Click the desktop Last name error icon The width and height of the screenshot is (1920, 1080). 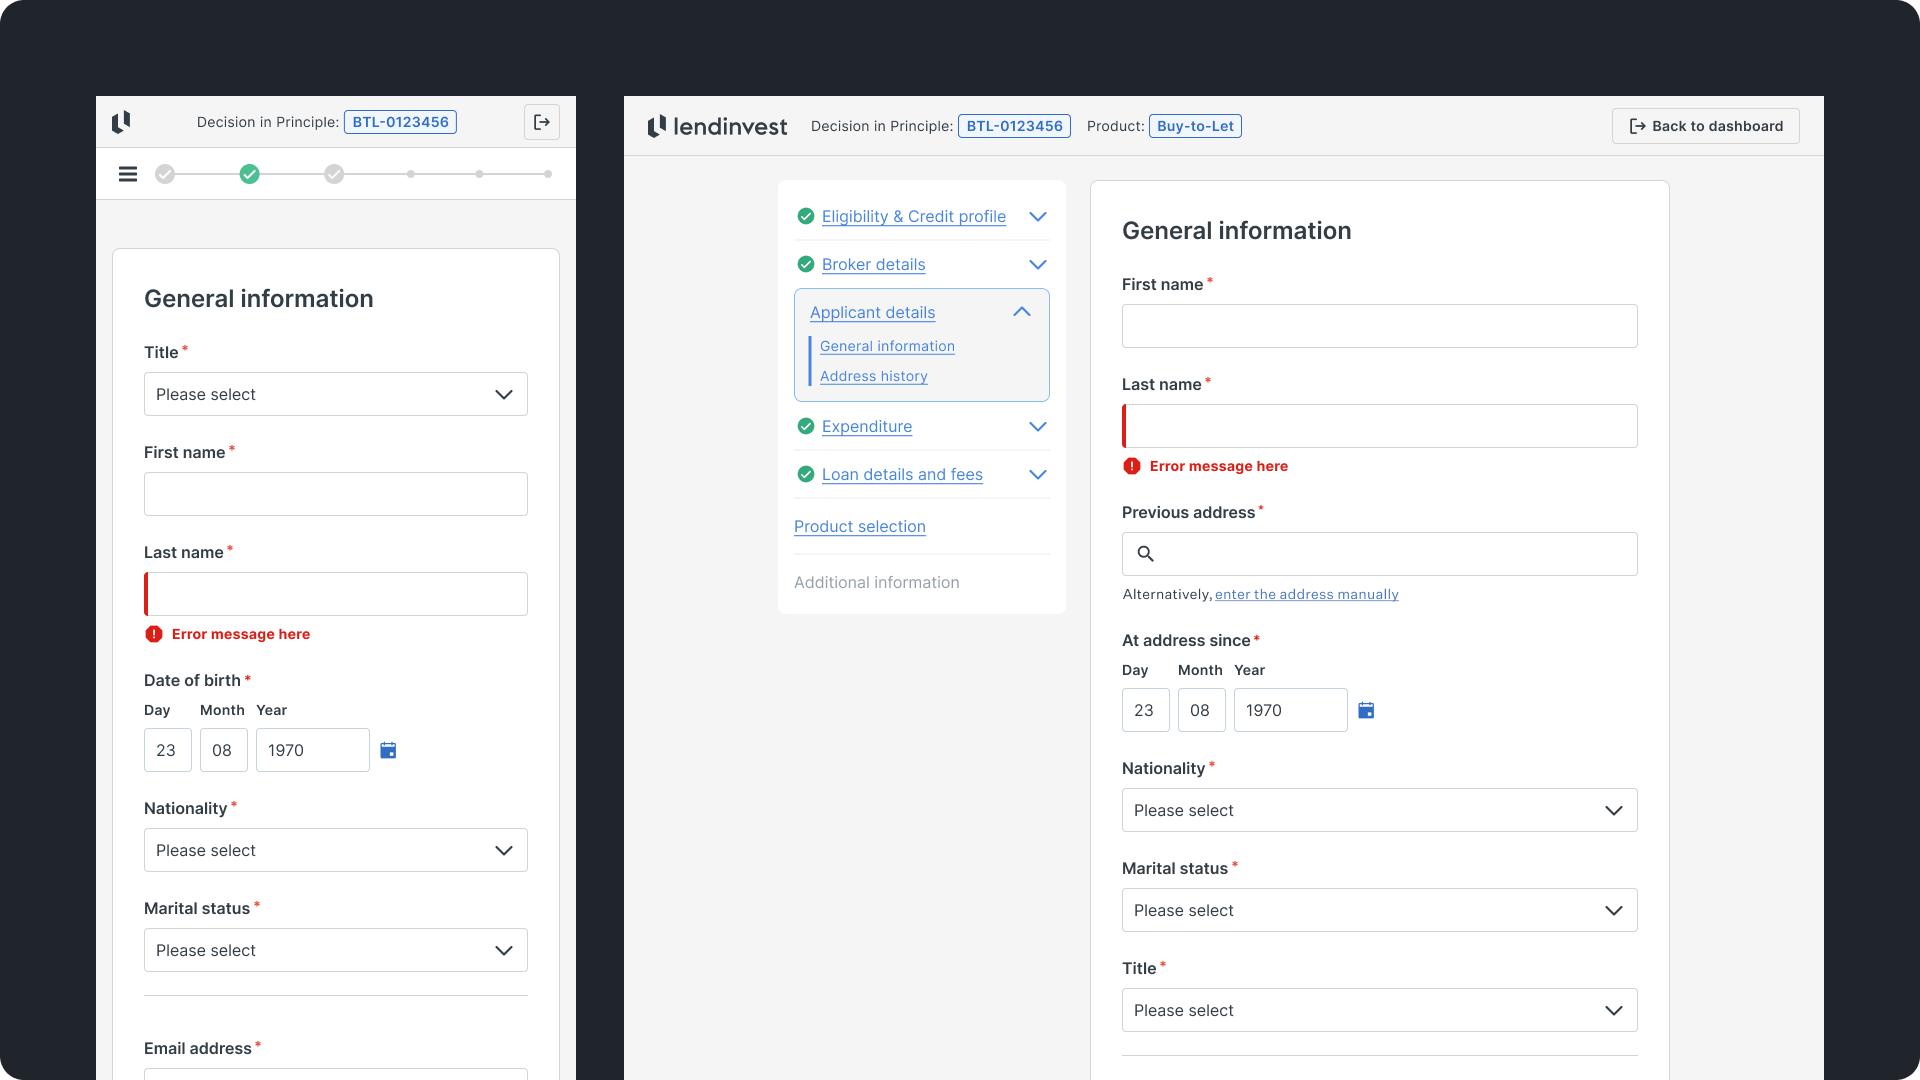click(x=1132, y=466)
